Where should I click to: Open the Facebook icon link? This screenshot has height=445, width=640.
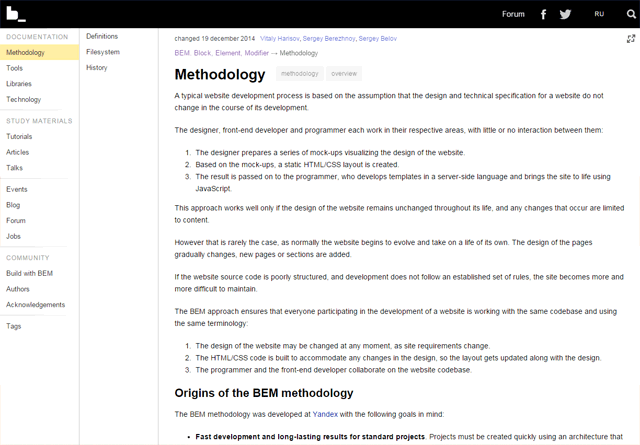click(543, 14)
